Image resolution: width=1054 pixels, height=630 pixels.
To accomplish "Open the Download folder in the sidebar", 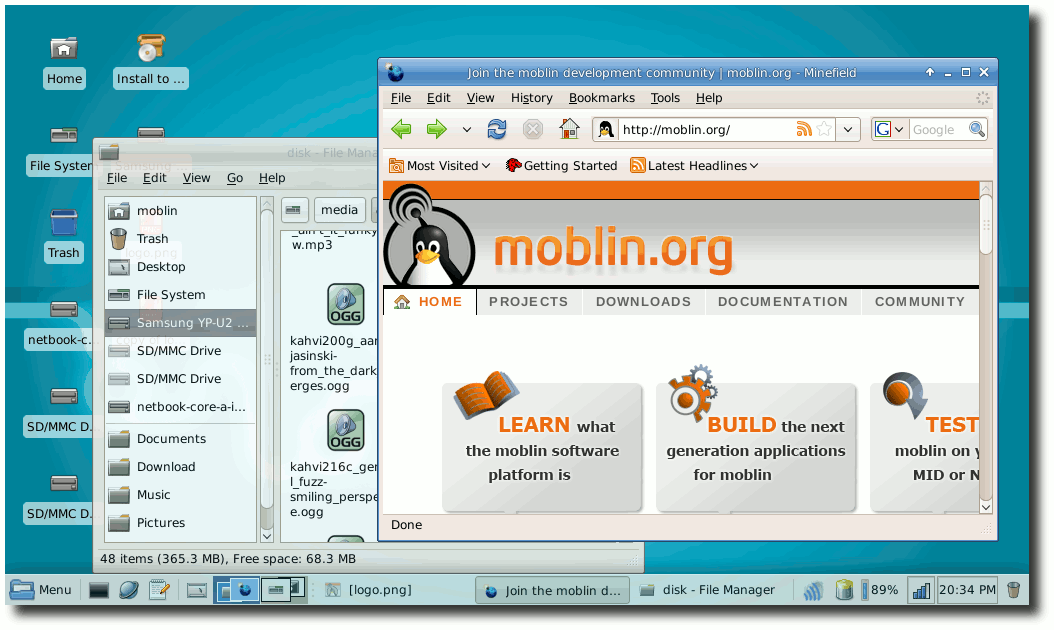I will tap(180, 467).
